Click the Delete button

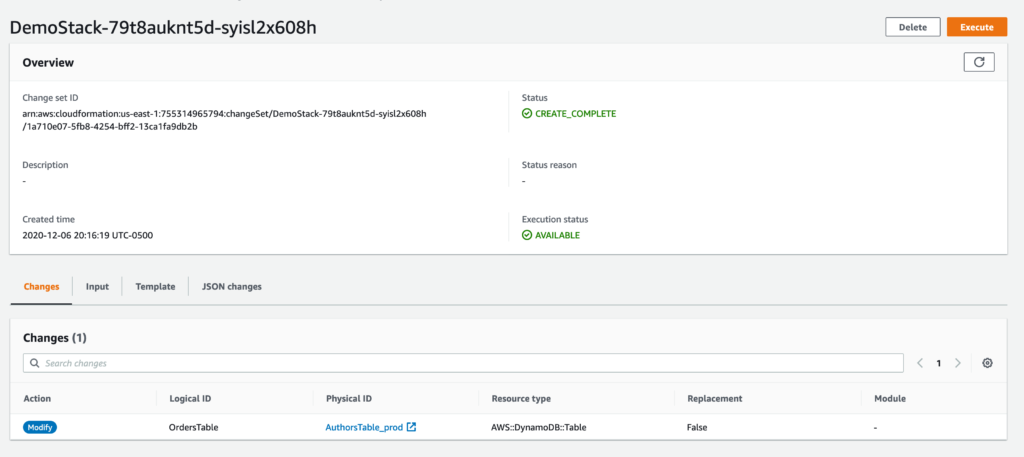pos(912,27)
